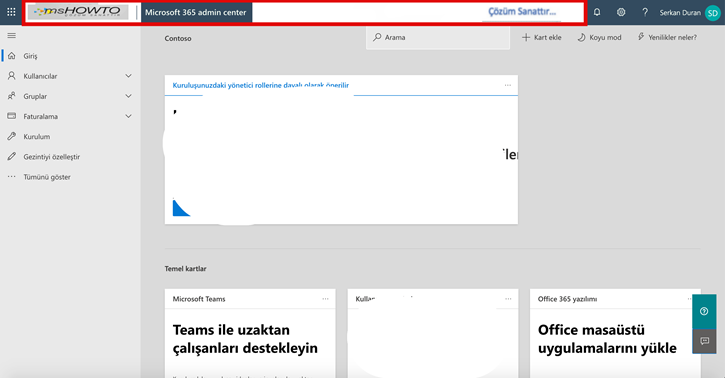
Task: Click the Gezintiyi özelleştir pencil icon
Action: pos(12,157)
